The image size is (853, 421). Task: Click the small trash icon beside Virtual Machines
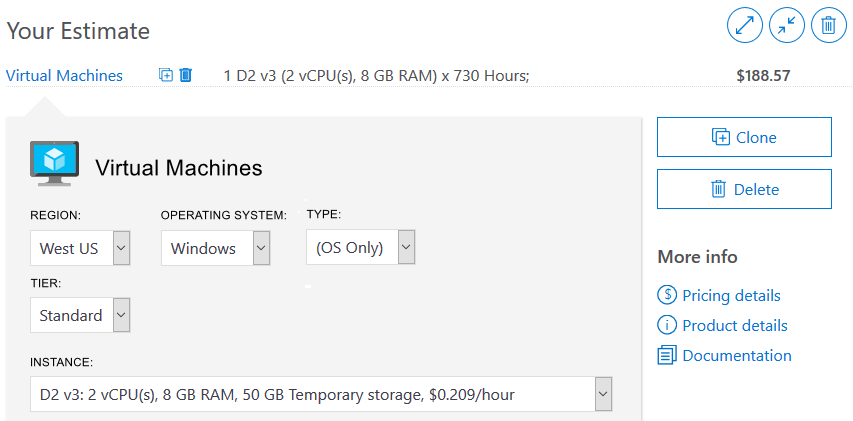click(186, 75)
